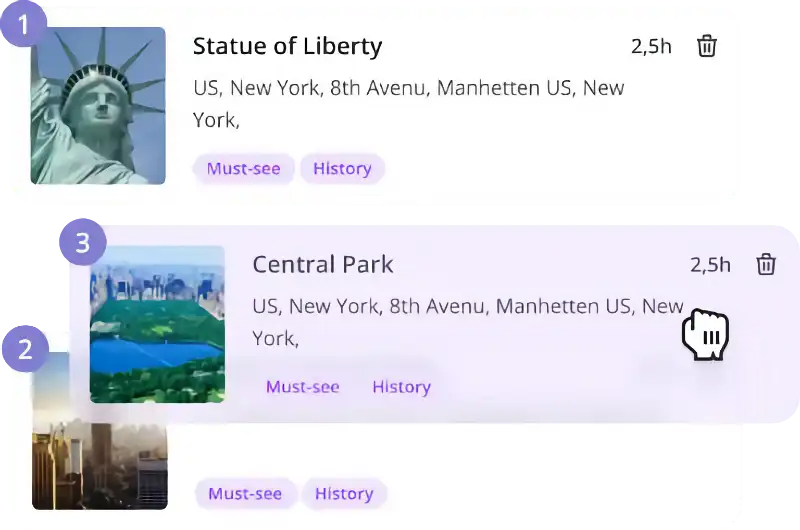Viewport: 800px width, 530px height.
Task: Open the Central Park title
Action: [x=323, y=264]
